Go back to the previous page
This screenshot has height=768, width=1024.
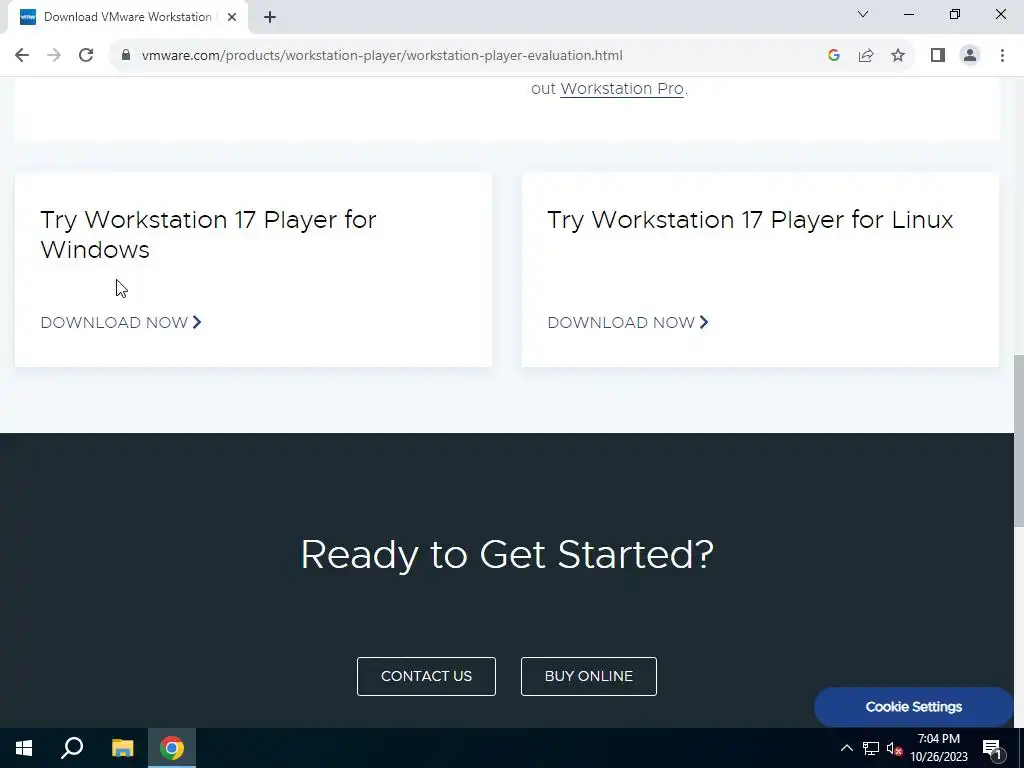pos(22,56)
